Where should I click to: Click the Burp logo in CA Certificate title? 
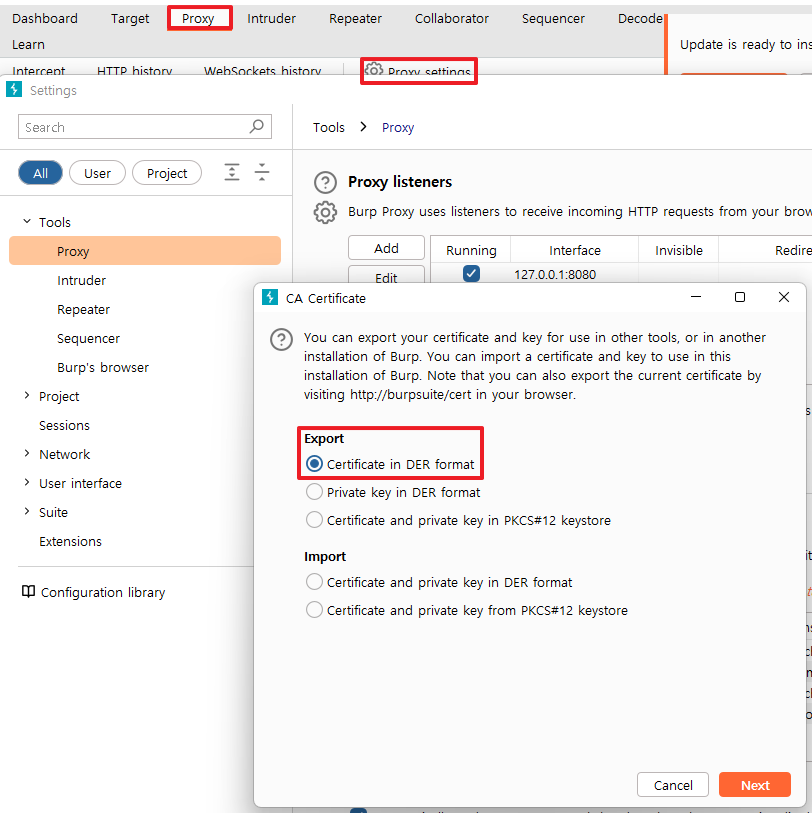tap(270, 298)
